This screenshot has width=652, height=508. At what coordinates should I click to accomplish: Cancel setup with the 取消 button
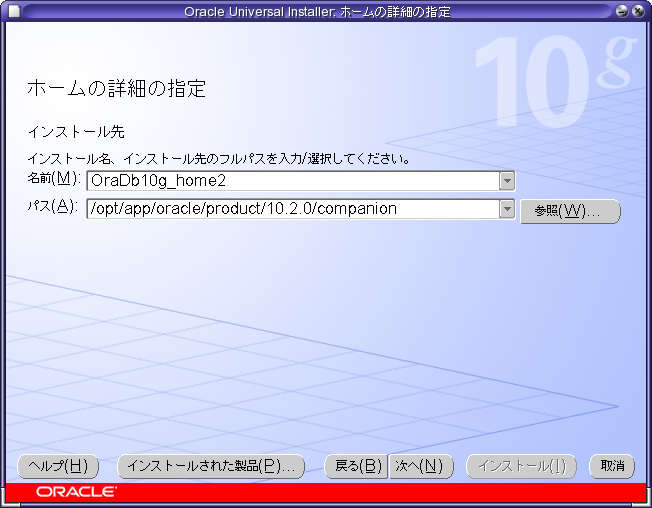[x=612, y=466]
